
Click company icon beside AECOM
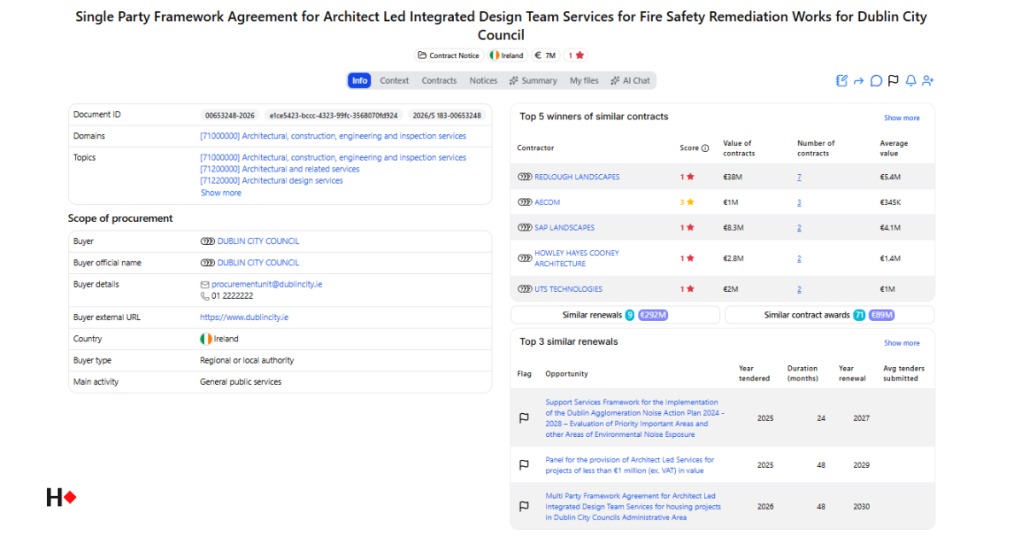click(525, 202)
